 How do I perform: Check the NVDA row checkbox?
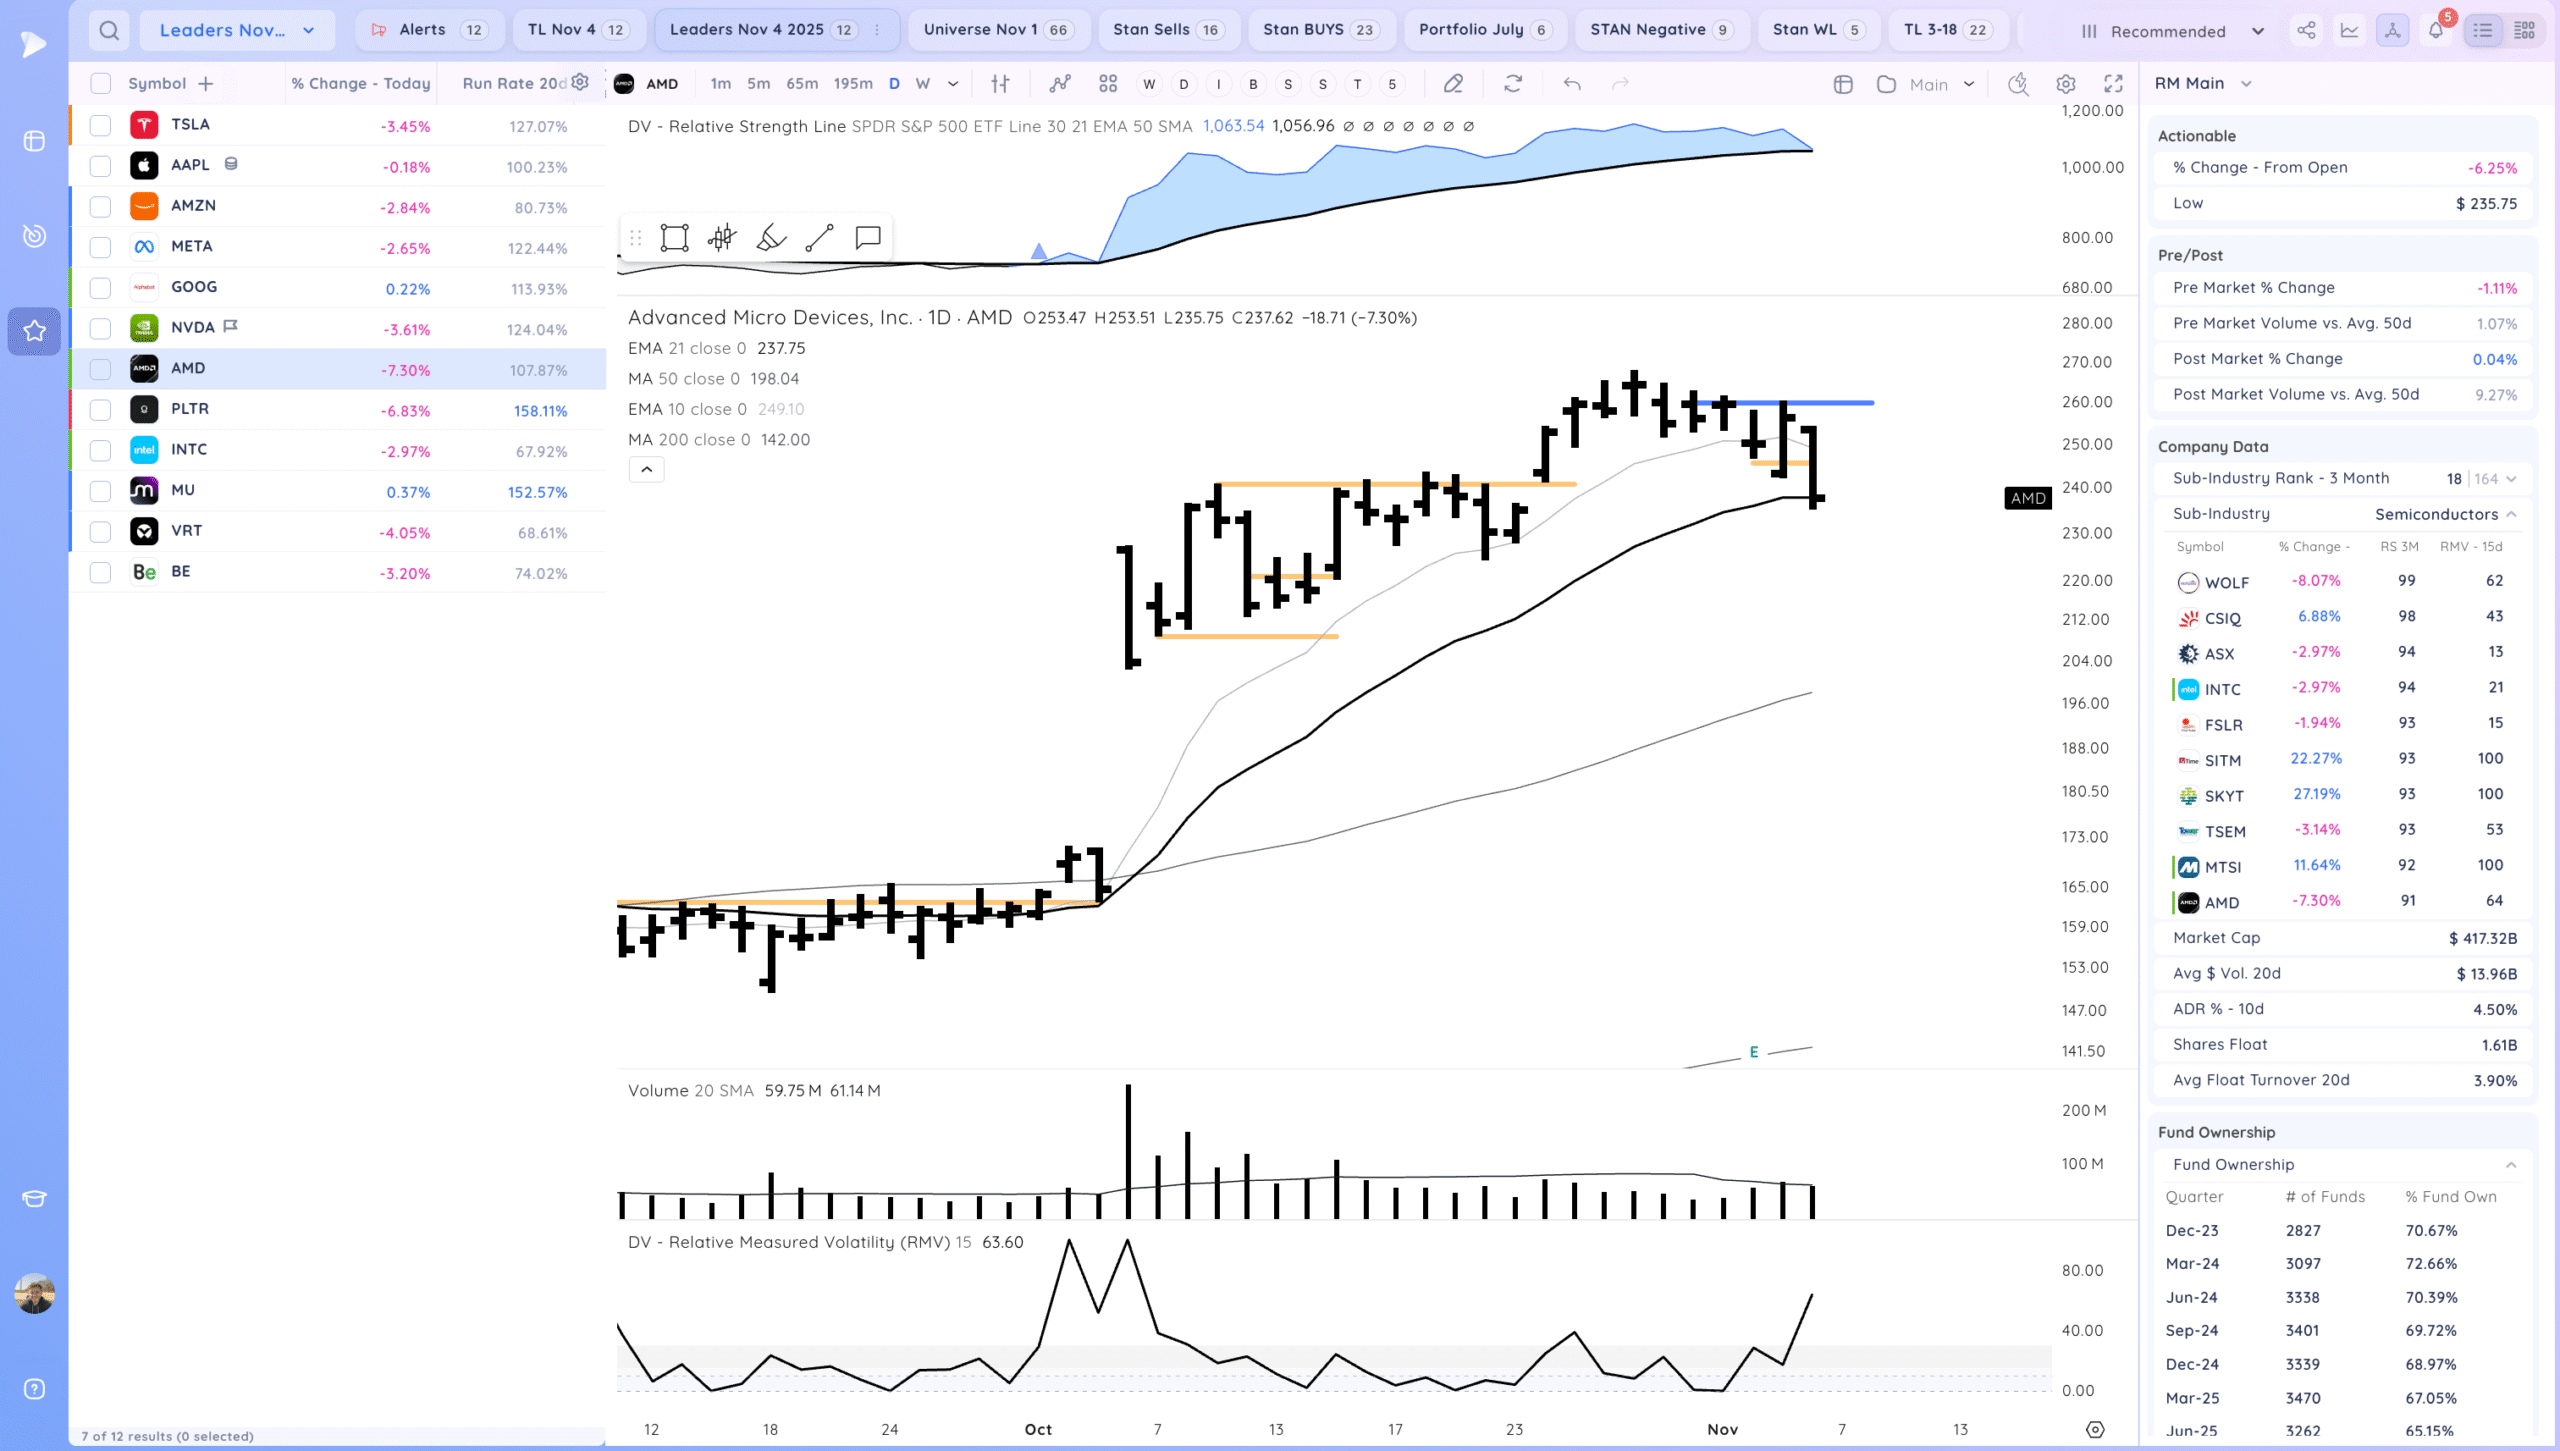coord(100,329)
